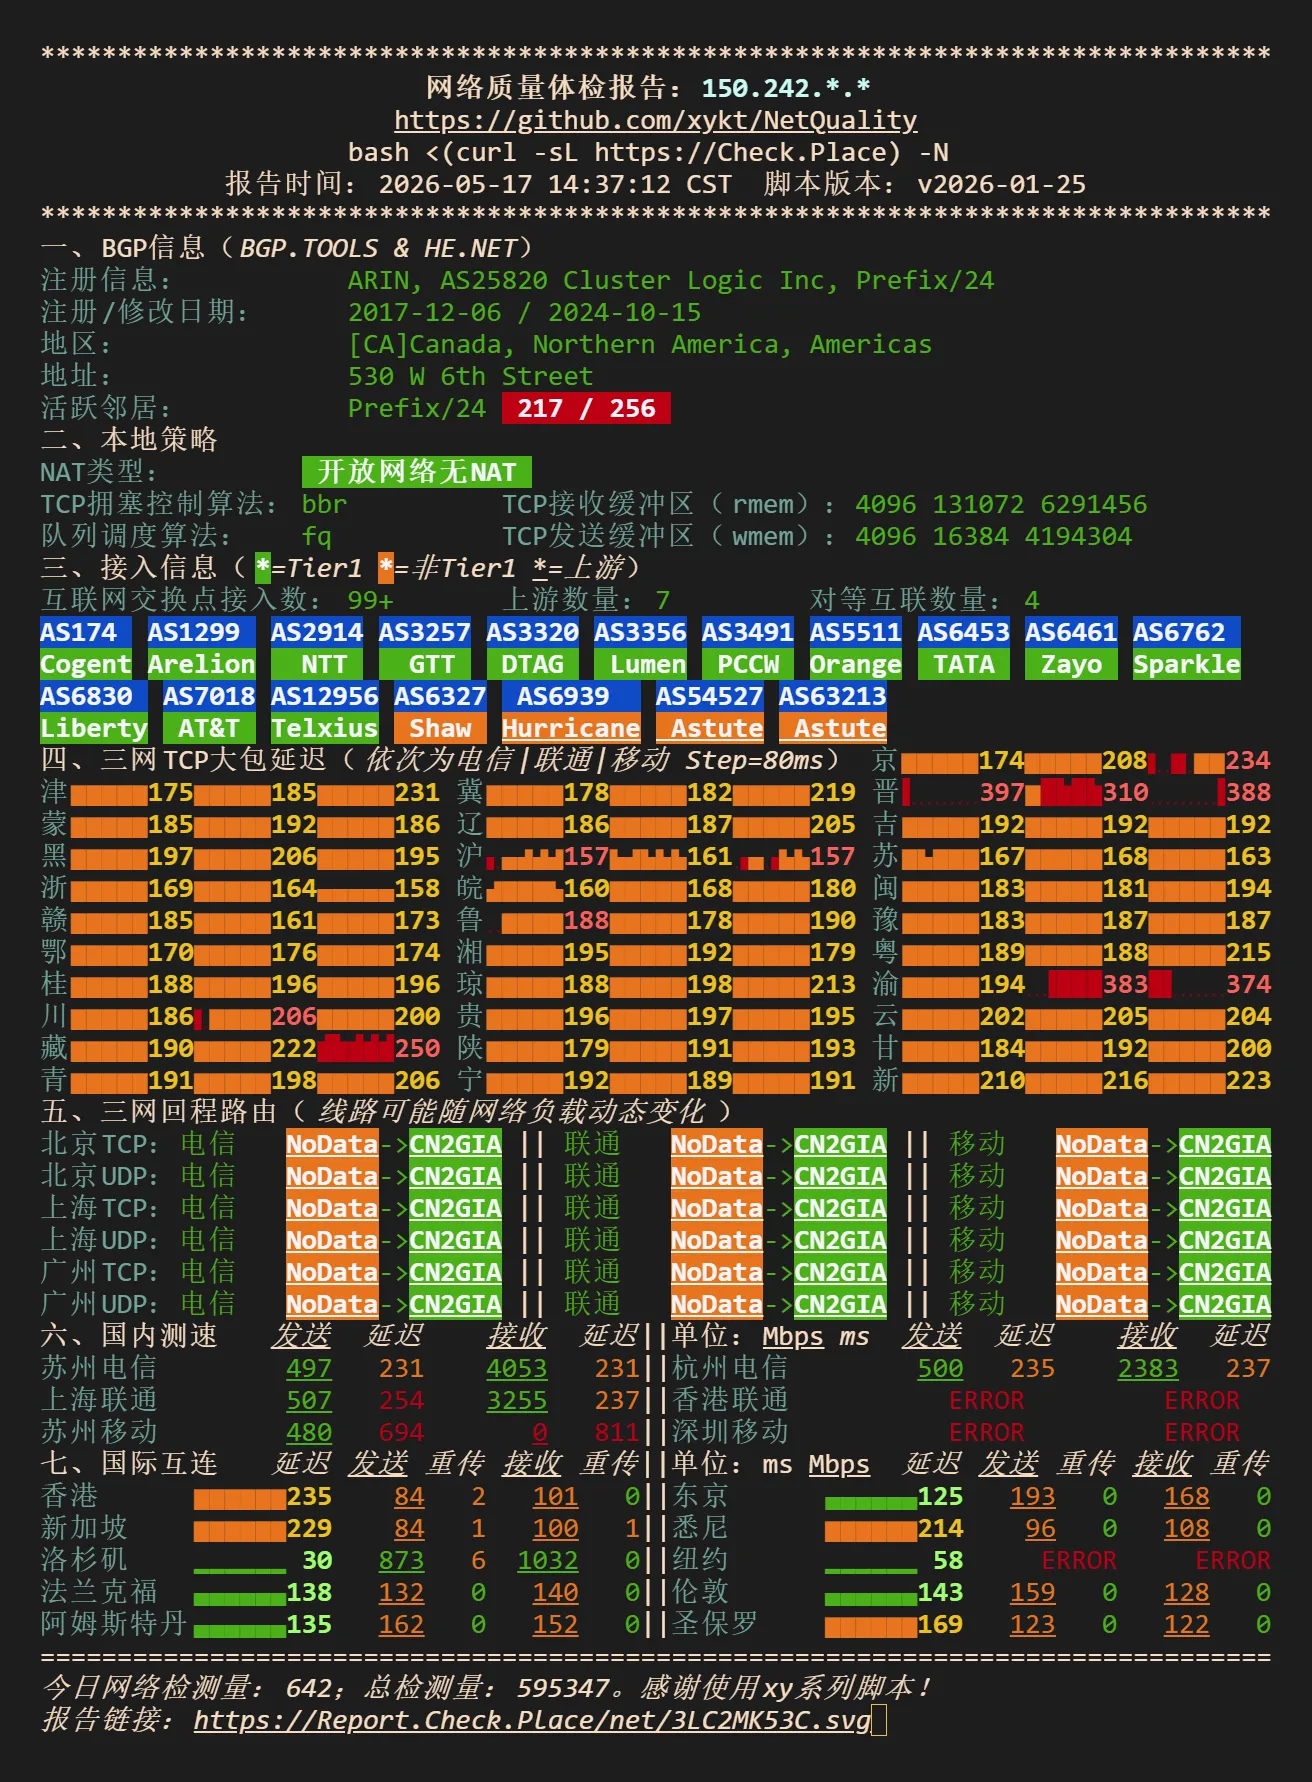Click the AS63213 label

tap(832, 696)
